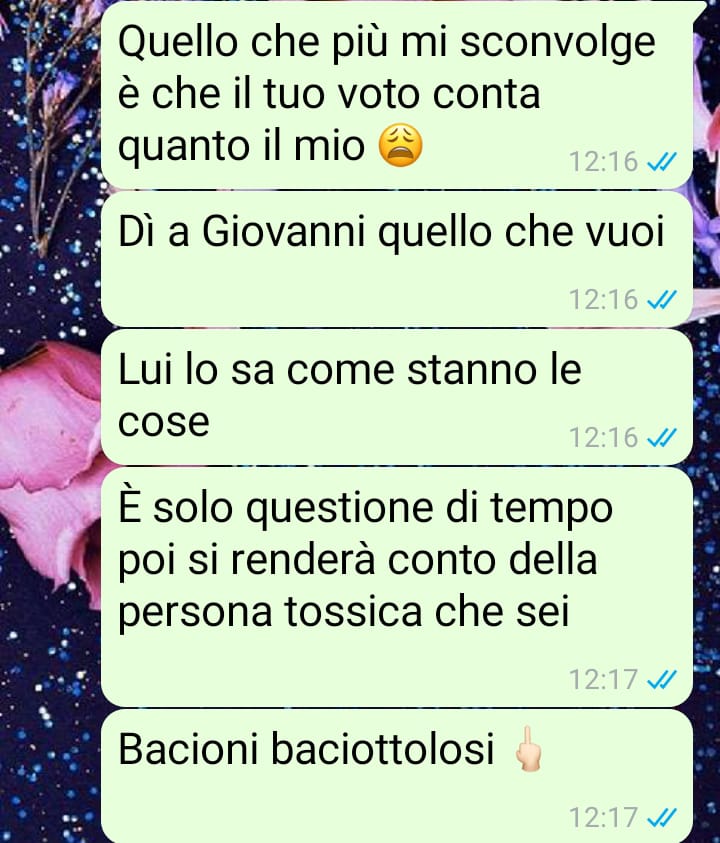Click the middle finger emoji
Screen dimensions: 720x843
click(529, 749)
